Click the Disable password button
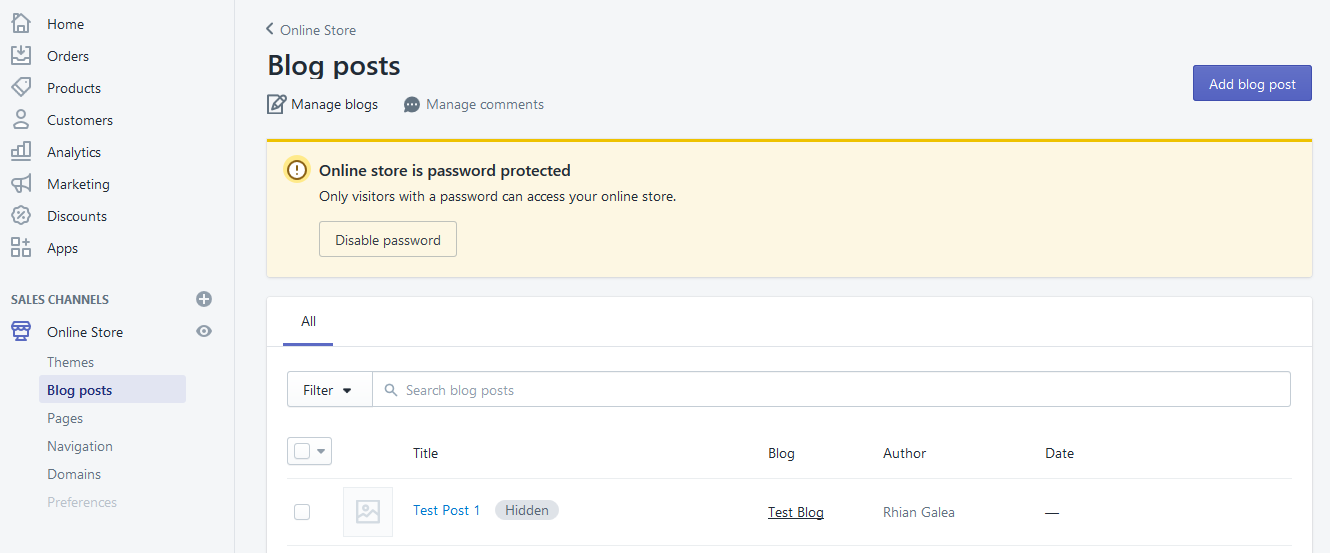1330x553 pixels. [388, 240]
